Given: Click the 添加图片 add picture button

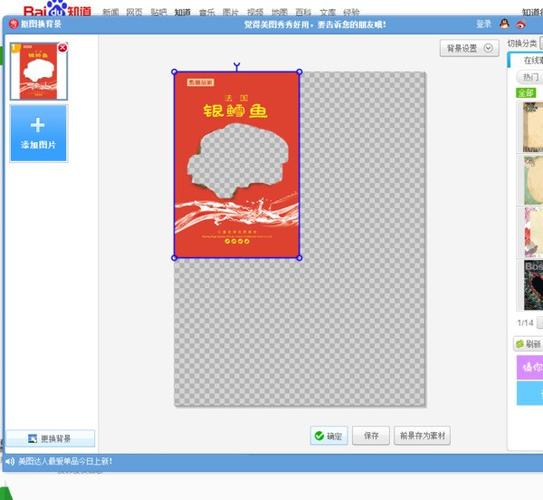Looking at the screenshot, I should (38, 133).
